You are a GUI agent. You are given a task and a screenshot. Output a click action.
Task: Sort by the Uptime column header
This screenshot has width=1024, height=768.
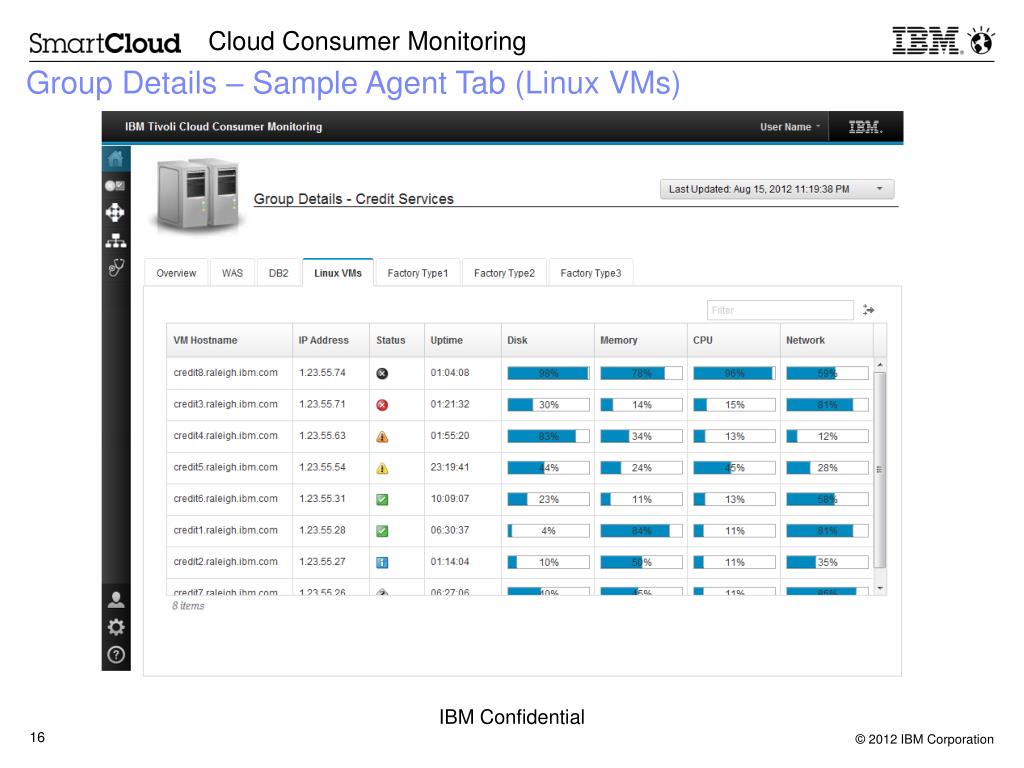click(463, 340)
